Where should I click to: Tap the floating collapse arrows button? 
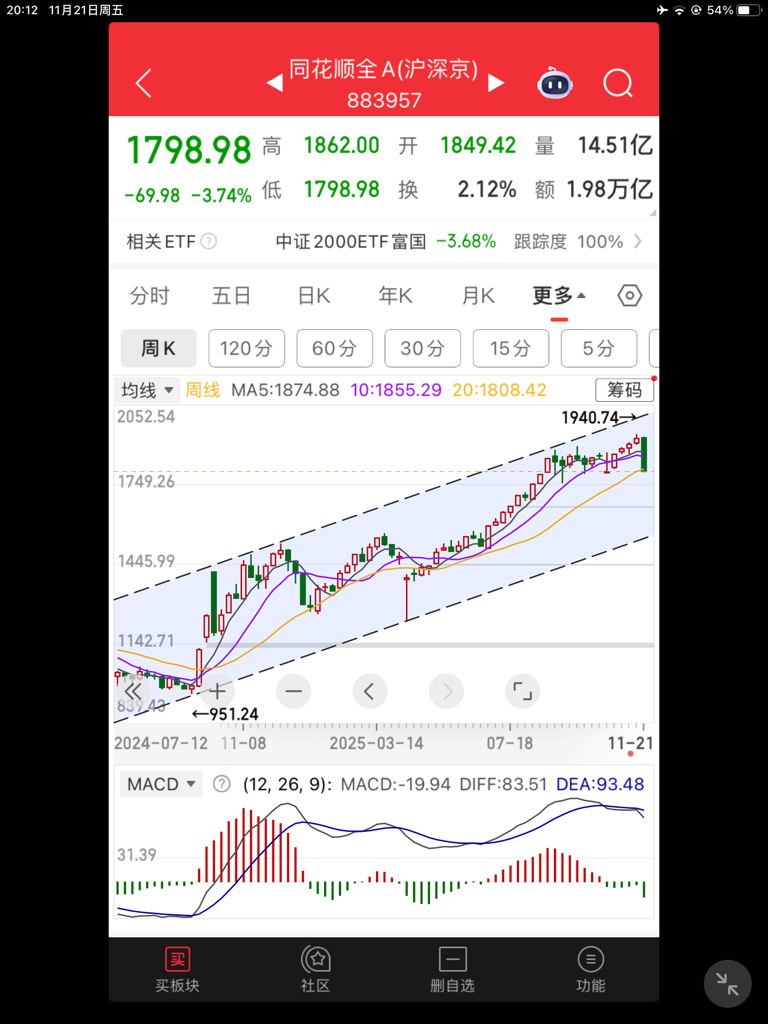point(727,984)
